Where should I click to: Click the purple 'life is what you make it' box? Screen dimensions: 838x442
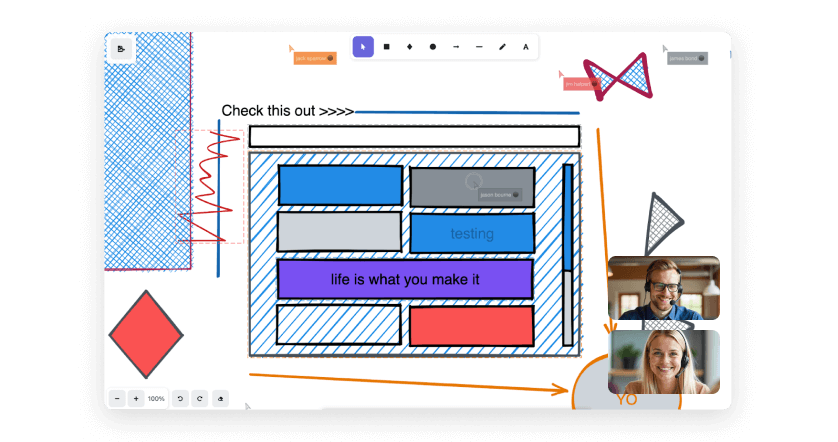point(404,279)
